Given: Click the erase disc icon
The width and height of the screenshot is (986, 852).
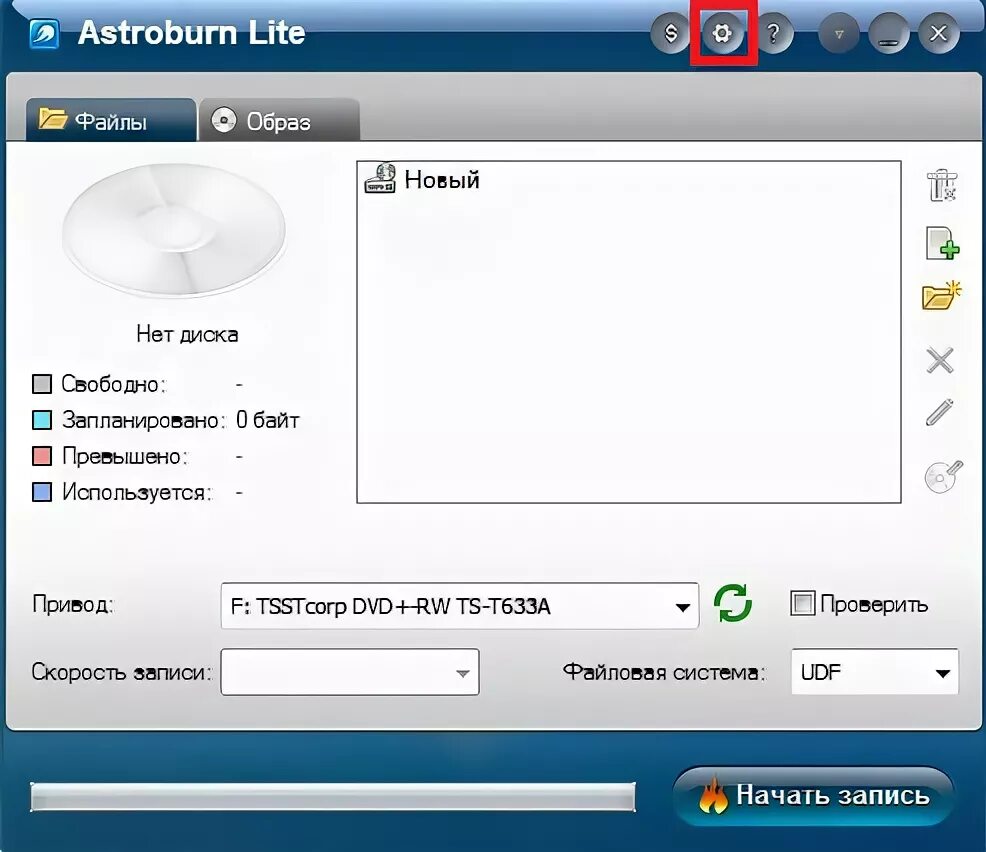Looking at the screenshot, I should tap(943, 477).
